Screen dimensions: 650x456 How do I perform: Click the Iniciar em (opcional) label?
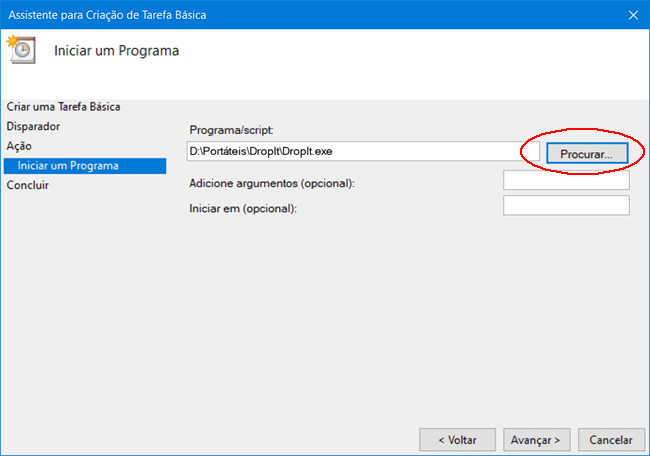pos(244,208)
